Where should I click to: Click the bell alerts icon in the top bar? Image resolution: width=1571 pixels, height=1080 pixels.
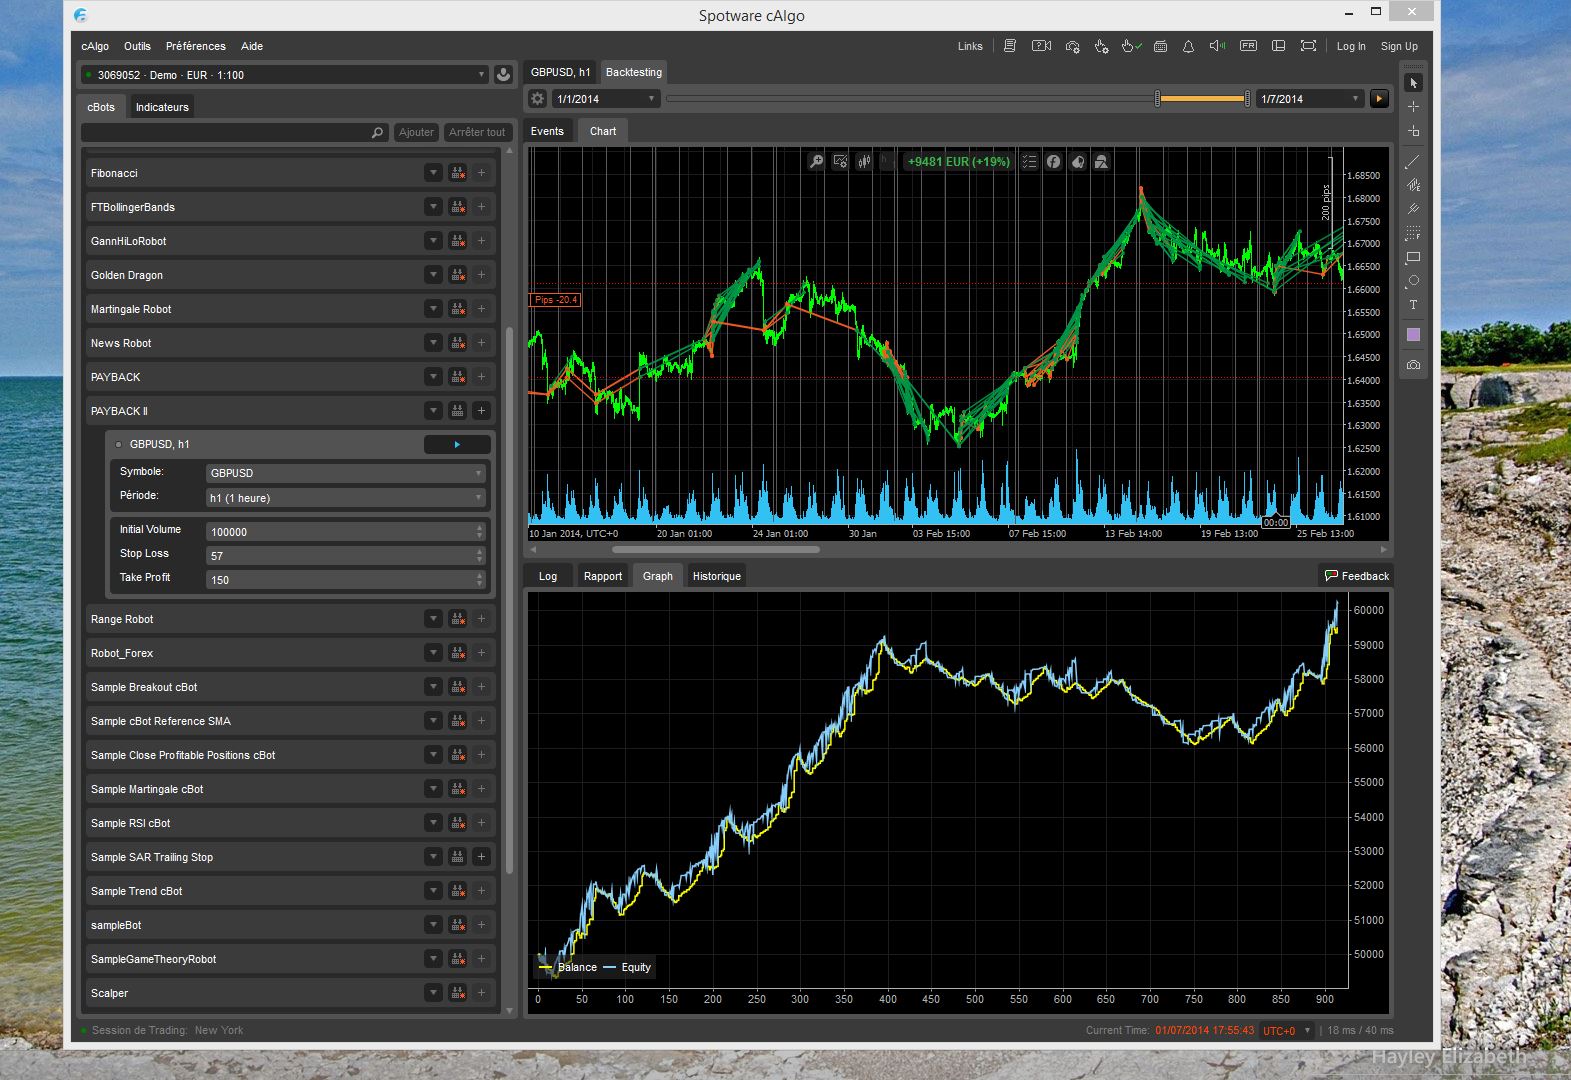coord(1188,46)
